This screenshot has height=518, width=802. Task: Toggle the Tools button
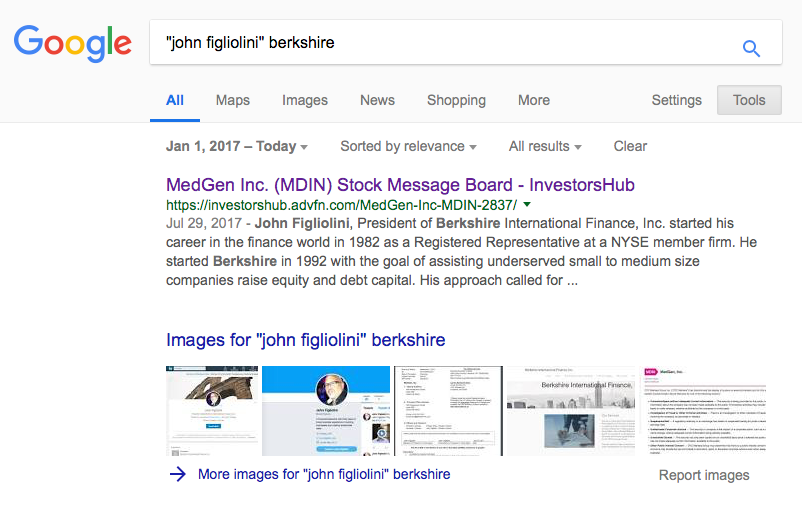pyautogui.click(x=749, y=100)
